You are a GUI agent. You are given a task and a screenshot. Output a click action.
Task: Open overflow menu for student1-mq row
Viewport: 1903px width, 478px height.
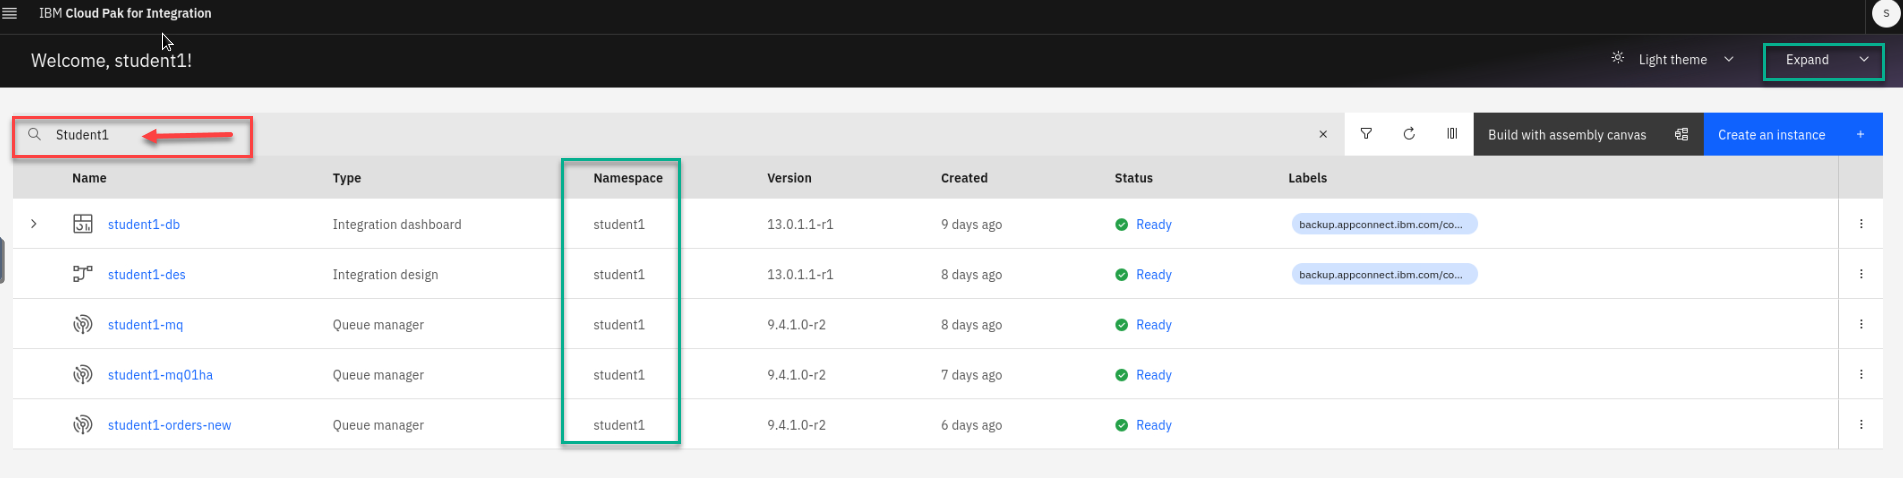[1861, 324]
